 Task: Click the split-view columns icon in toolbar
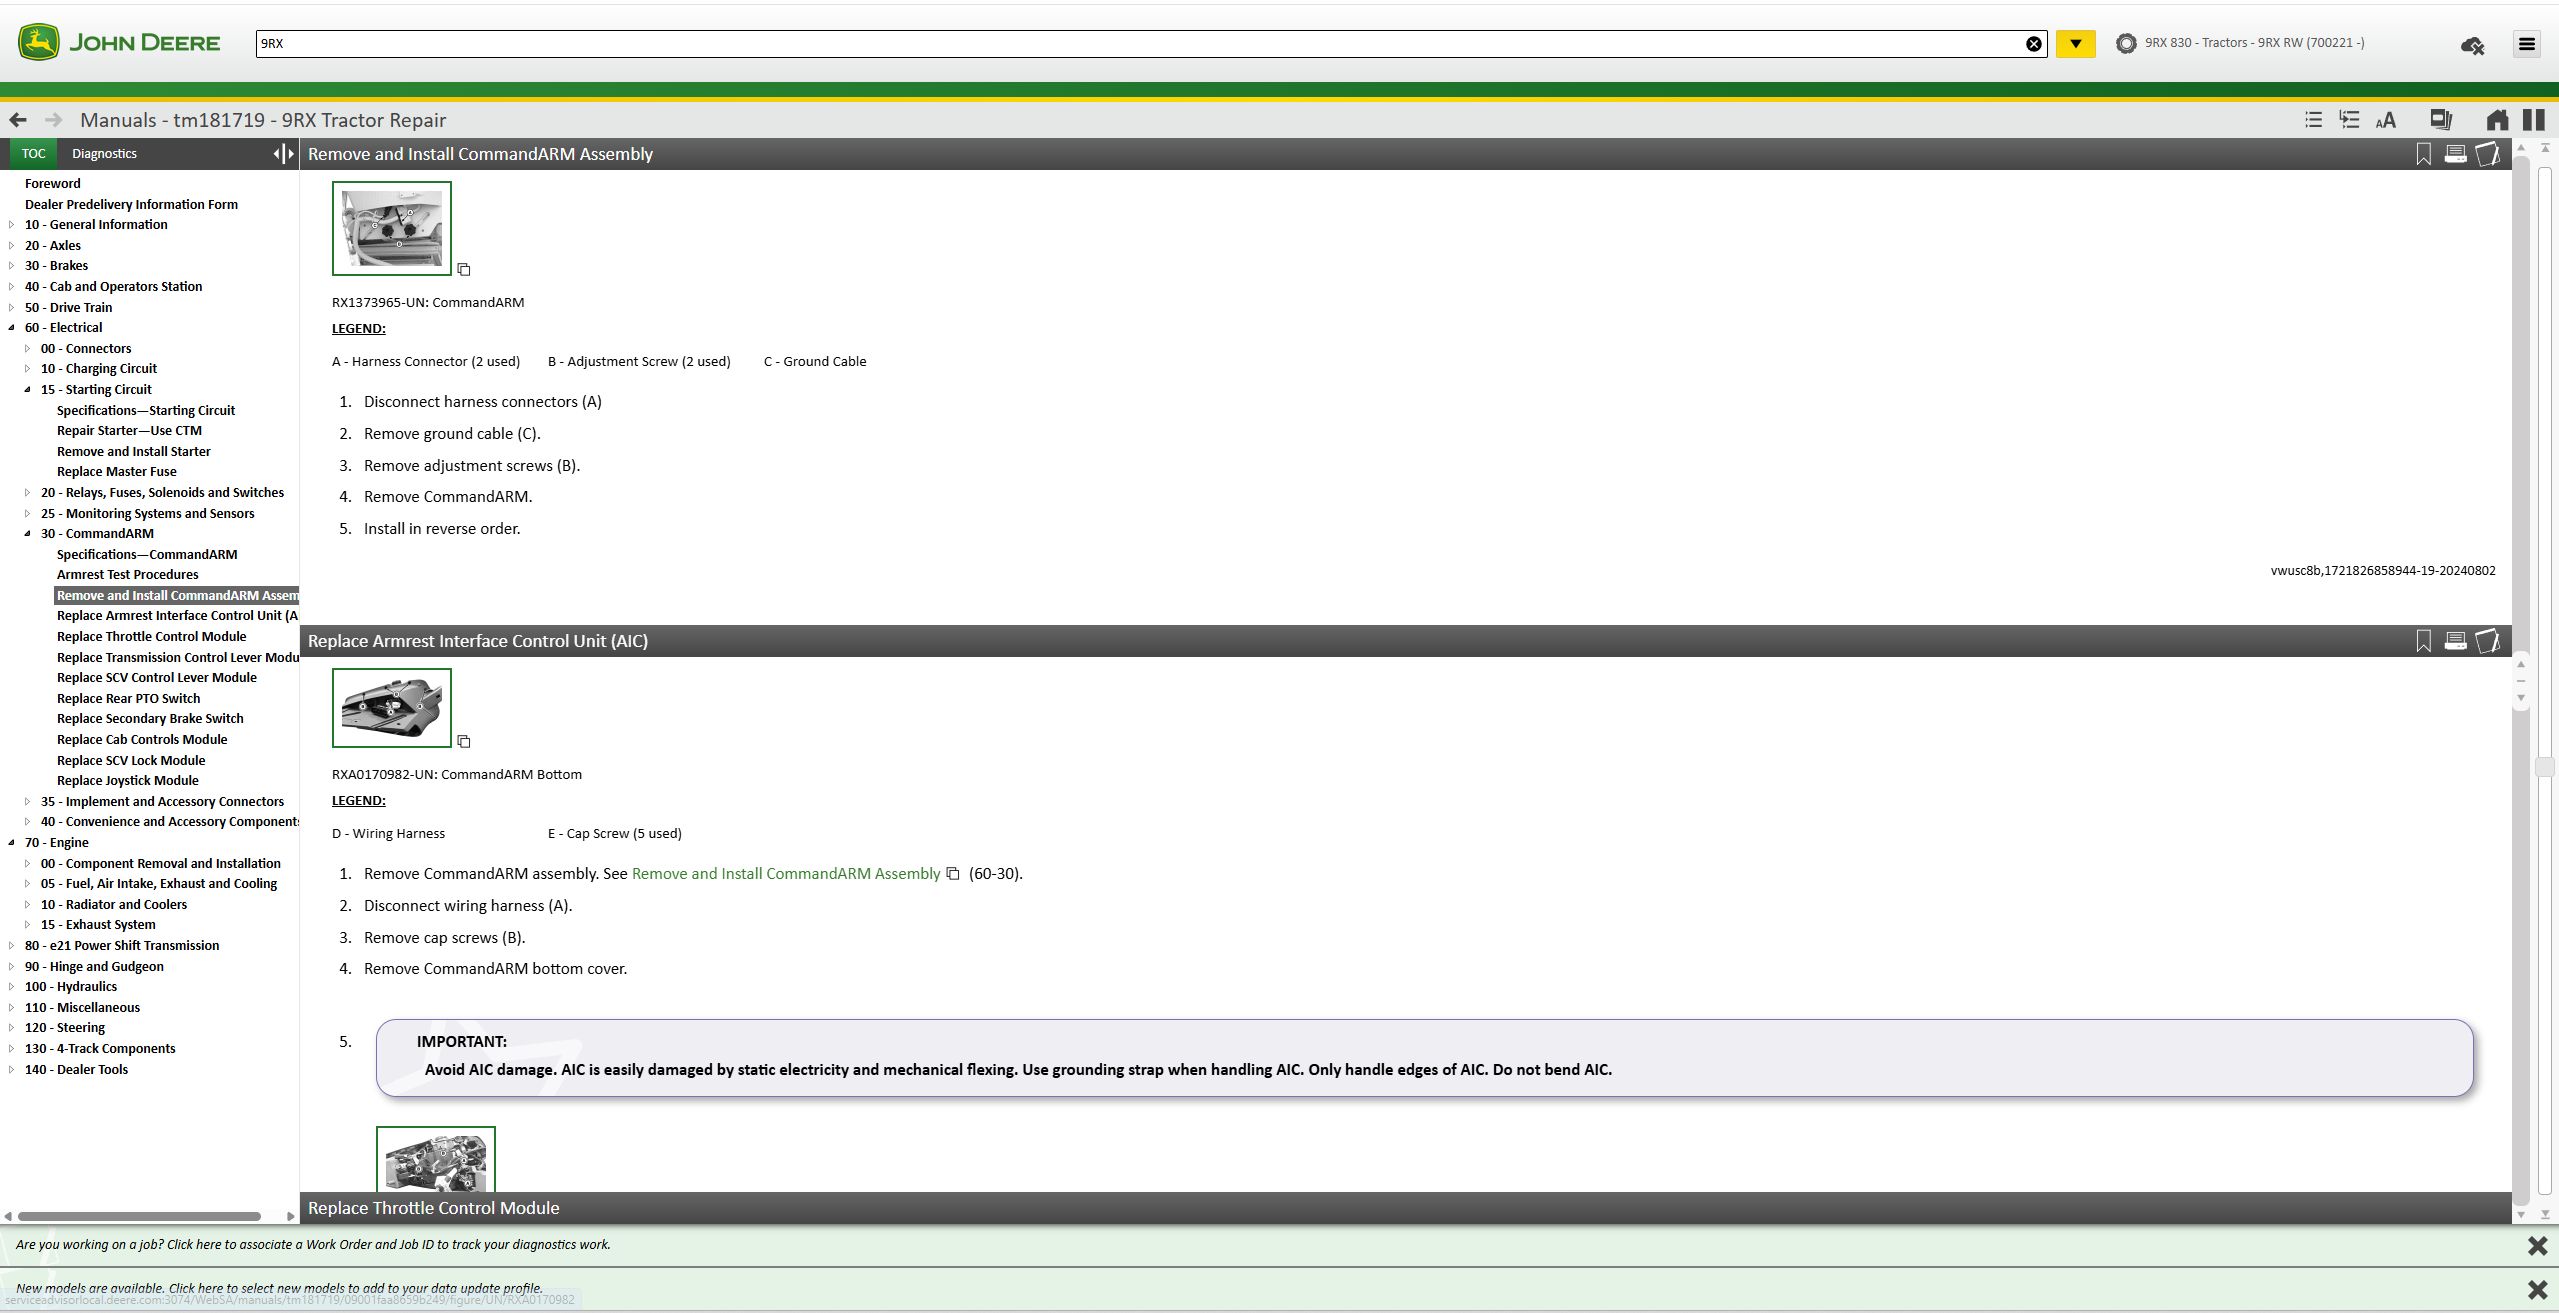pyautogui.click(x=2533, y=121)
